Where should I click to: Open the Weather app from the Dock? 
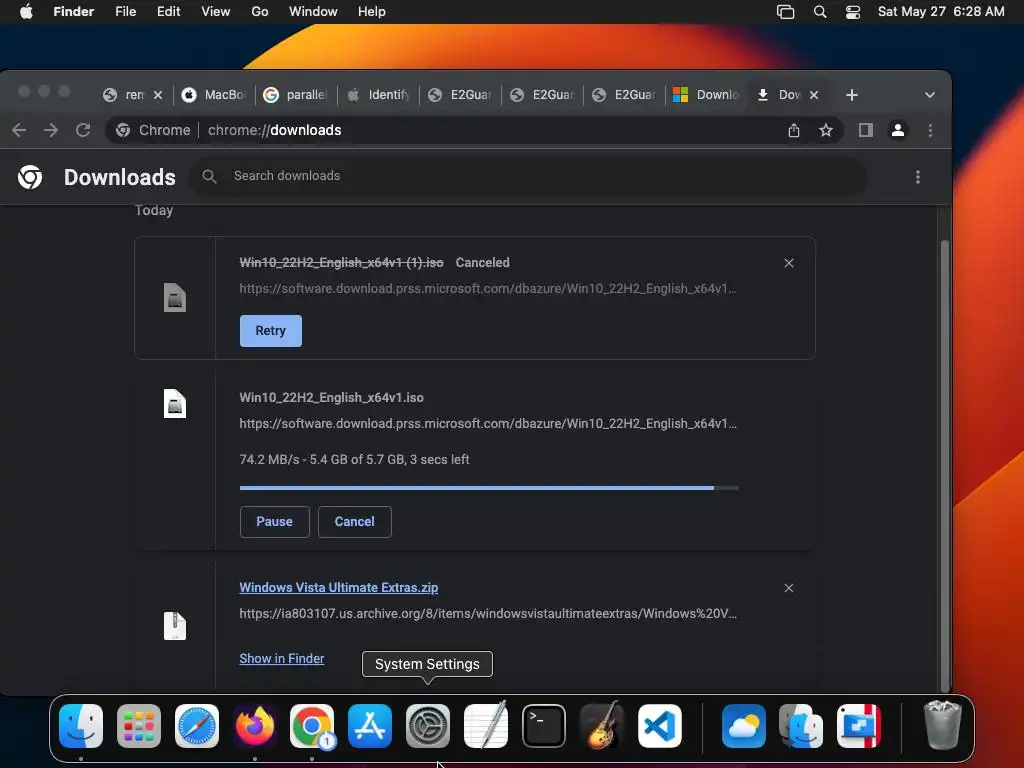point(744,726)
